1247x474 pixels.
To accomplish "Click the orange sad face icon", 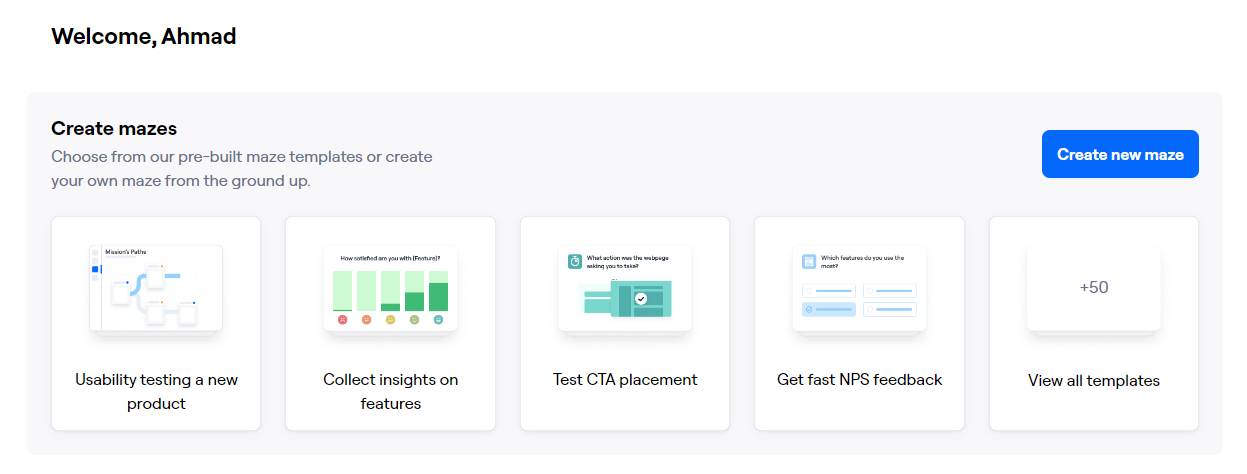I will point(366,320).
